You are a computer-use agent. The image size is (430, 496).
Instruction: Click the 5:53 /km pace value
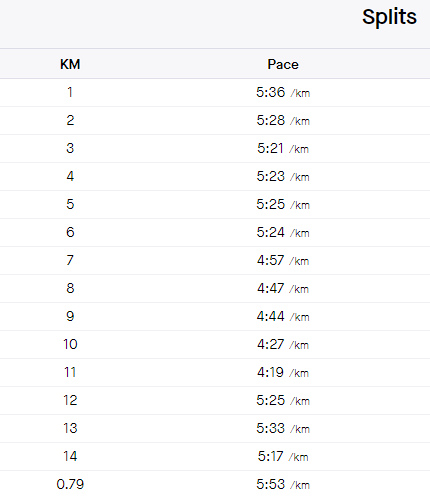pyautogui.click(x=283, y=485)
